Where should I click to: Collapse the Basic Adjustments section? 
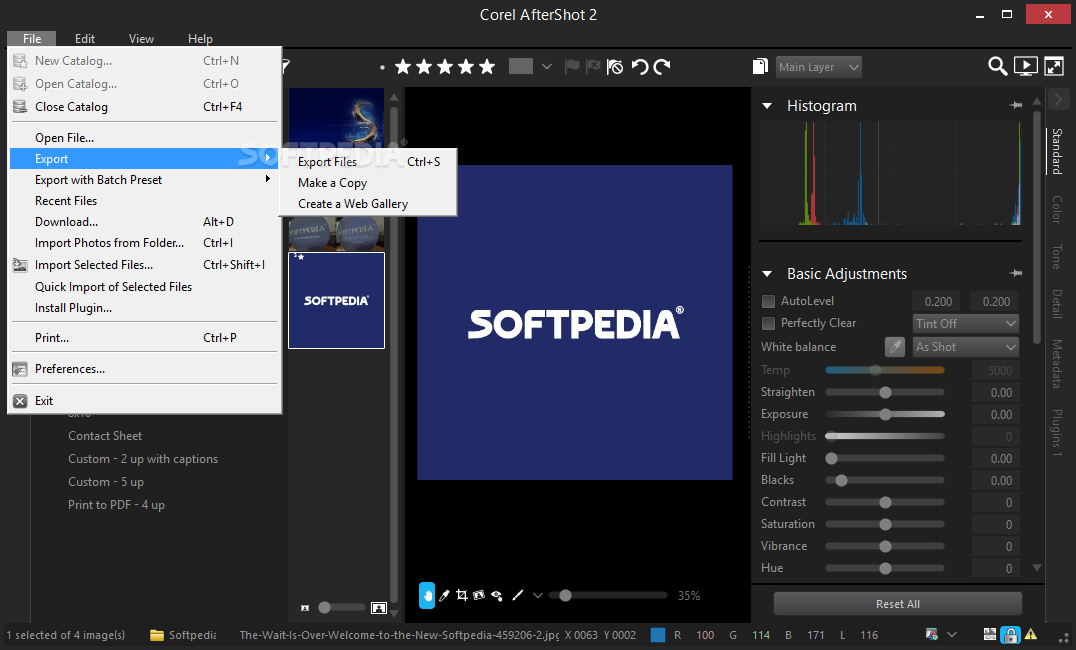click(767, 274)
